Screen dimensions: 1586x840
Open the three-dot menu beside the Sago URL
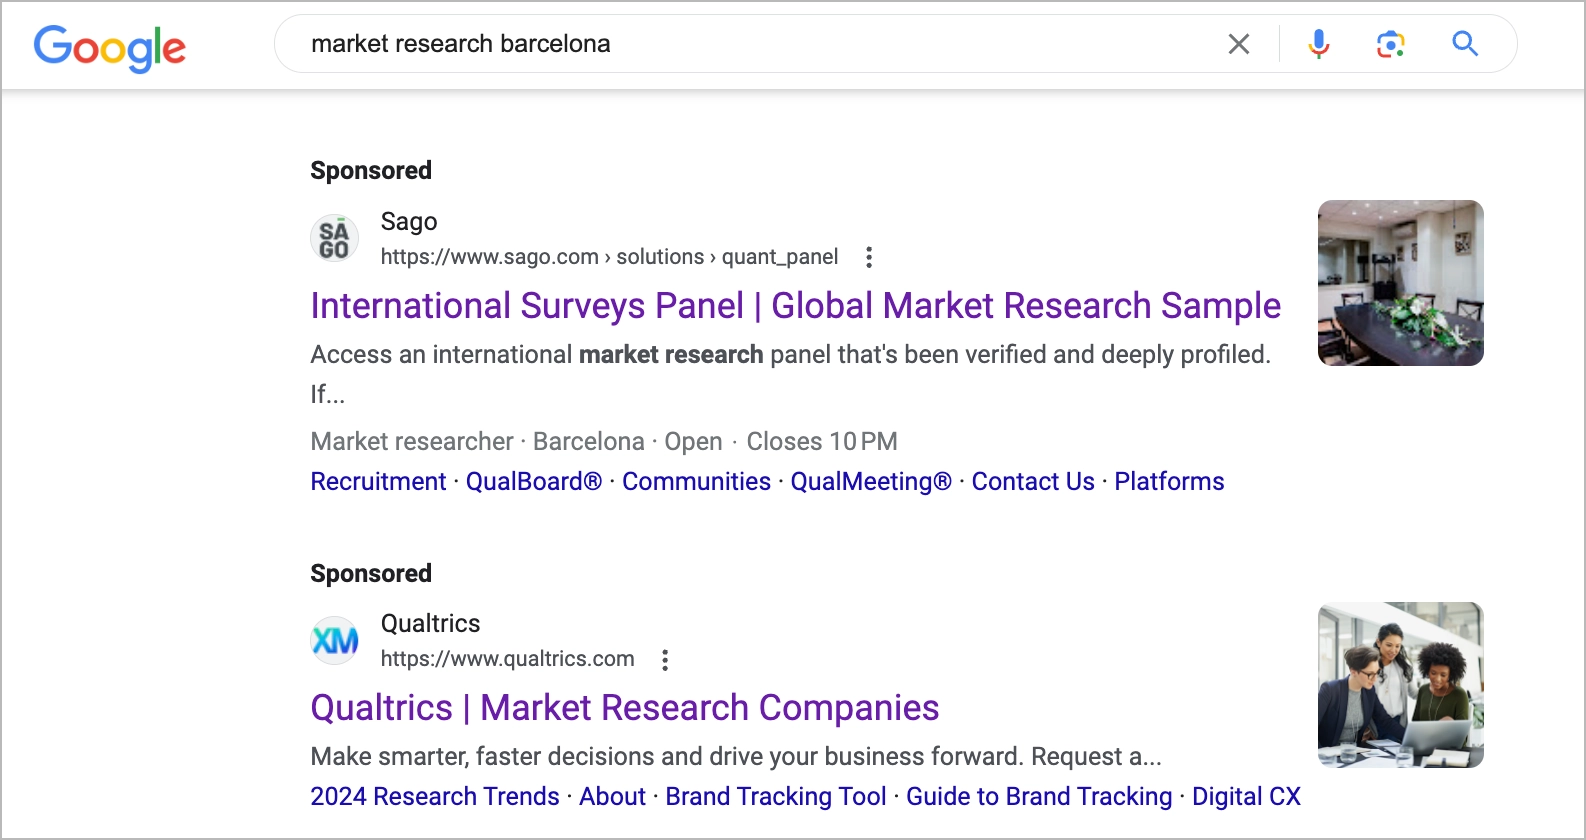click(x=869, y=257)
